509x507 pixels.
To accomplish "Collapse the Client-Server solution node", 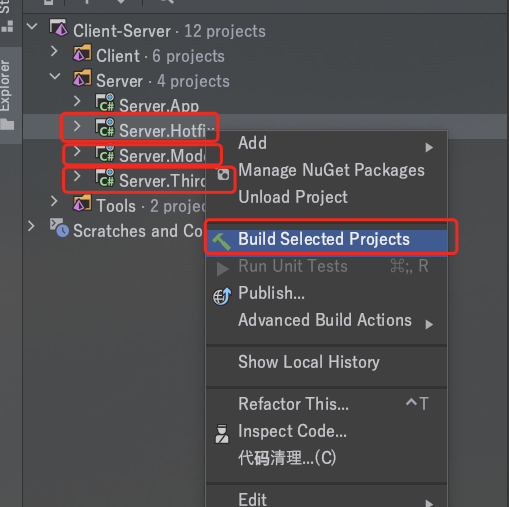I will click(x=32, y=26).
